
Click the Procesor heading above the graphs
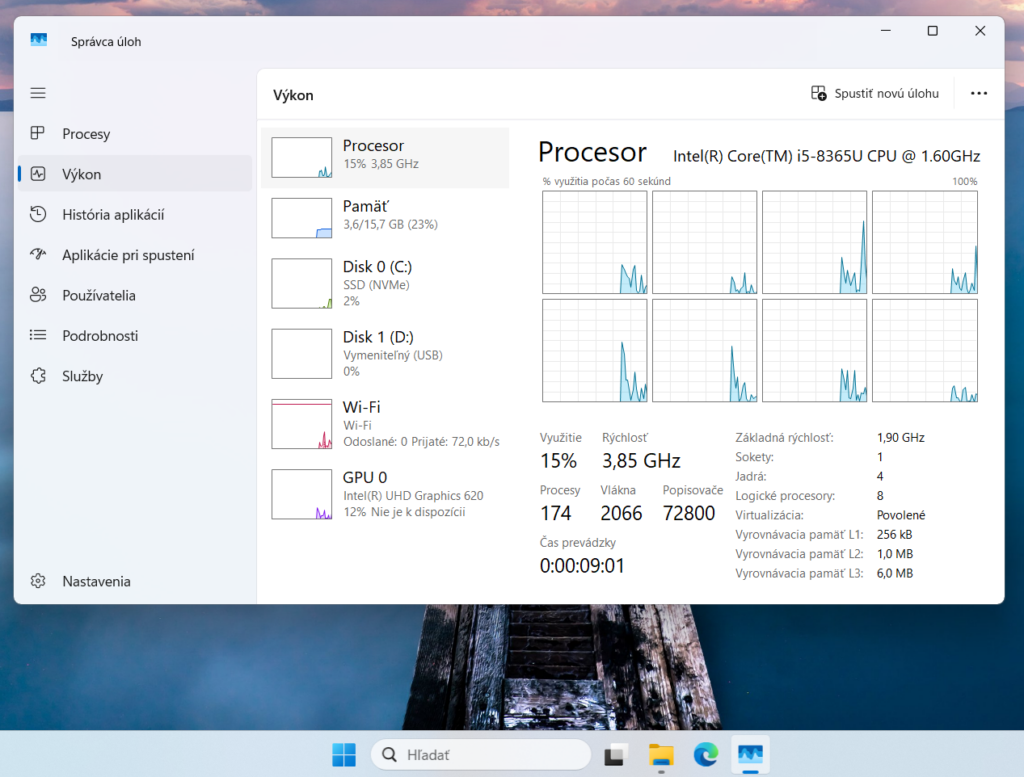(x=592, y=152)
